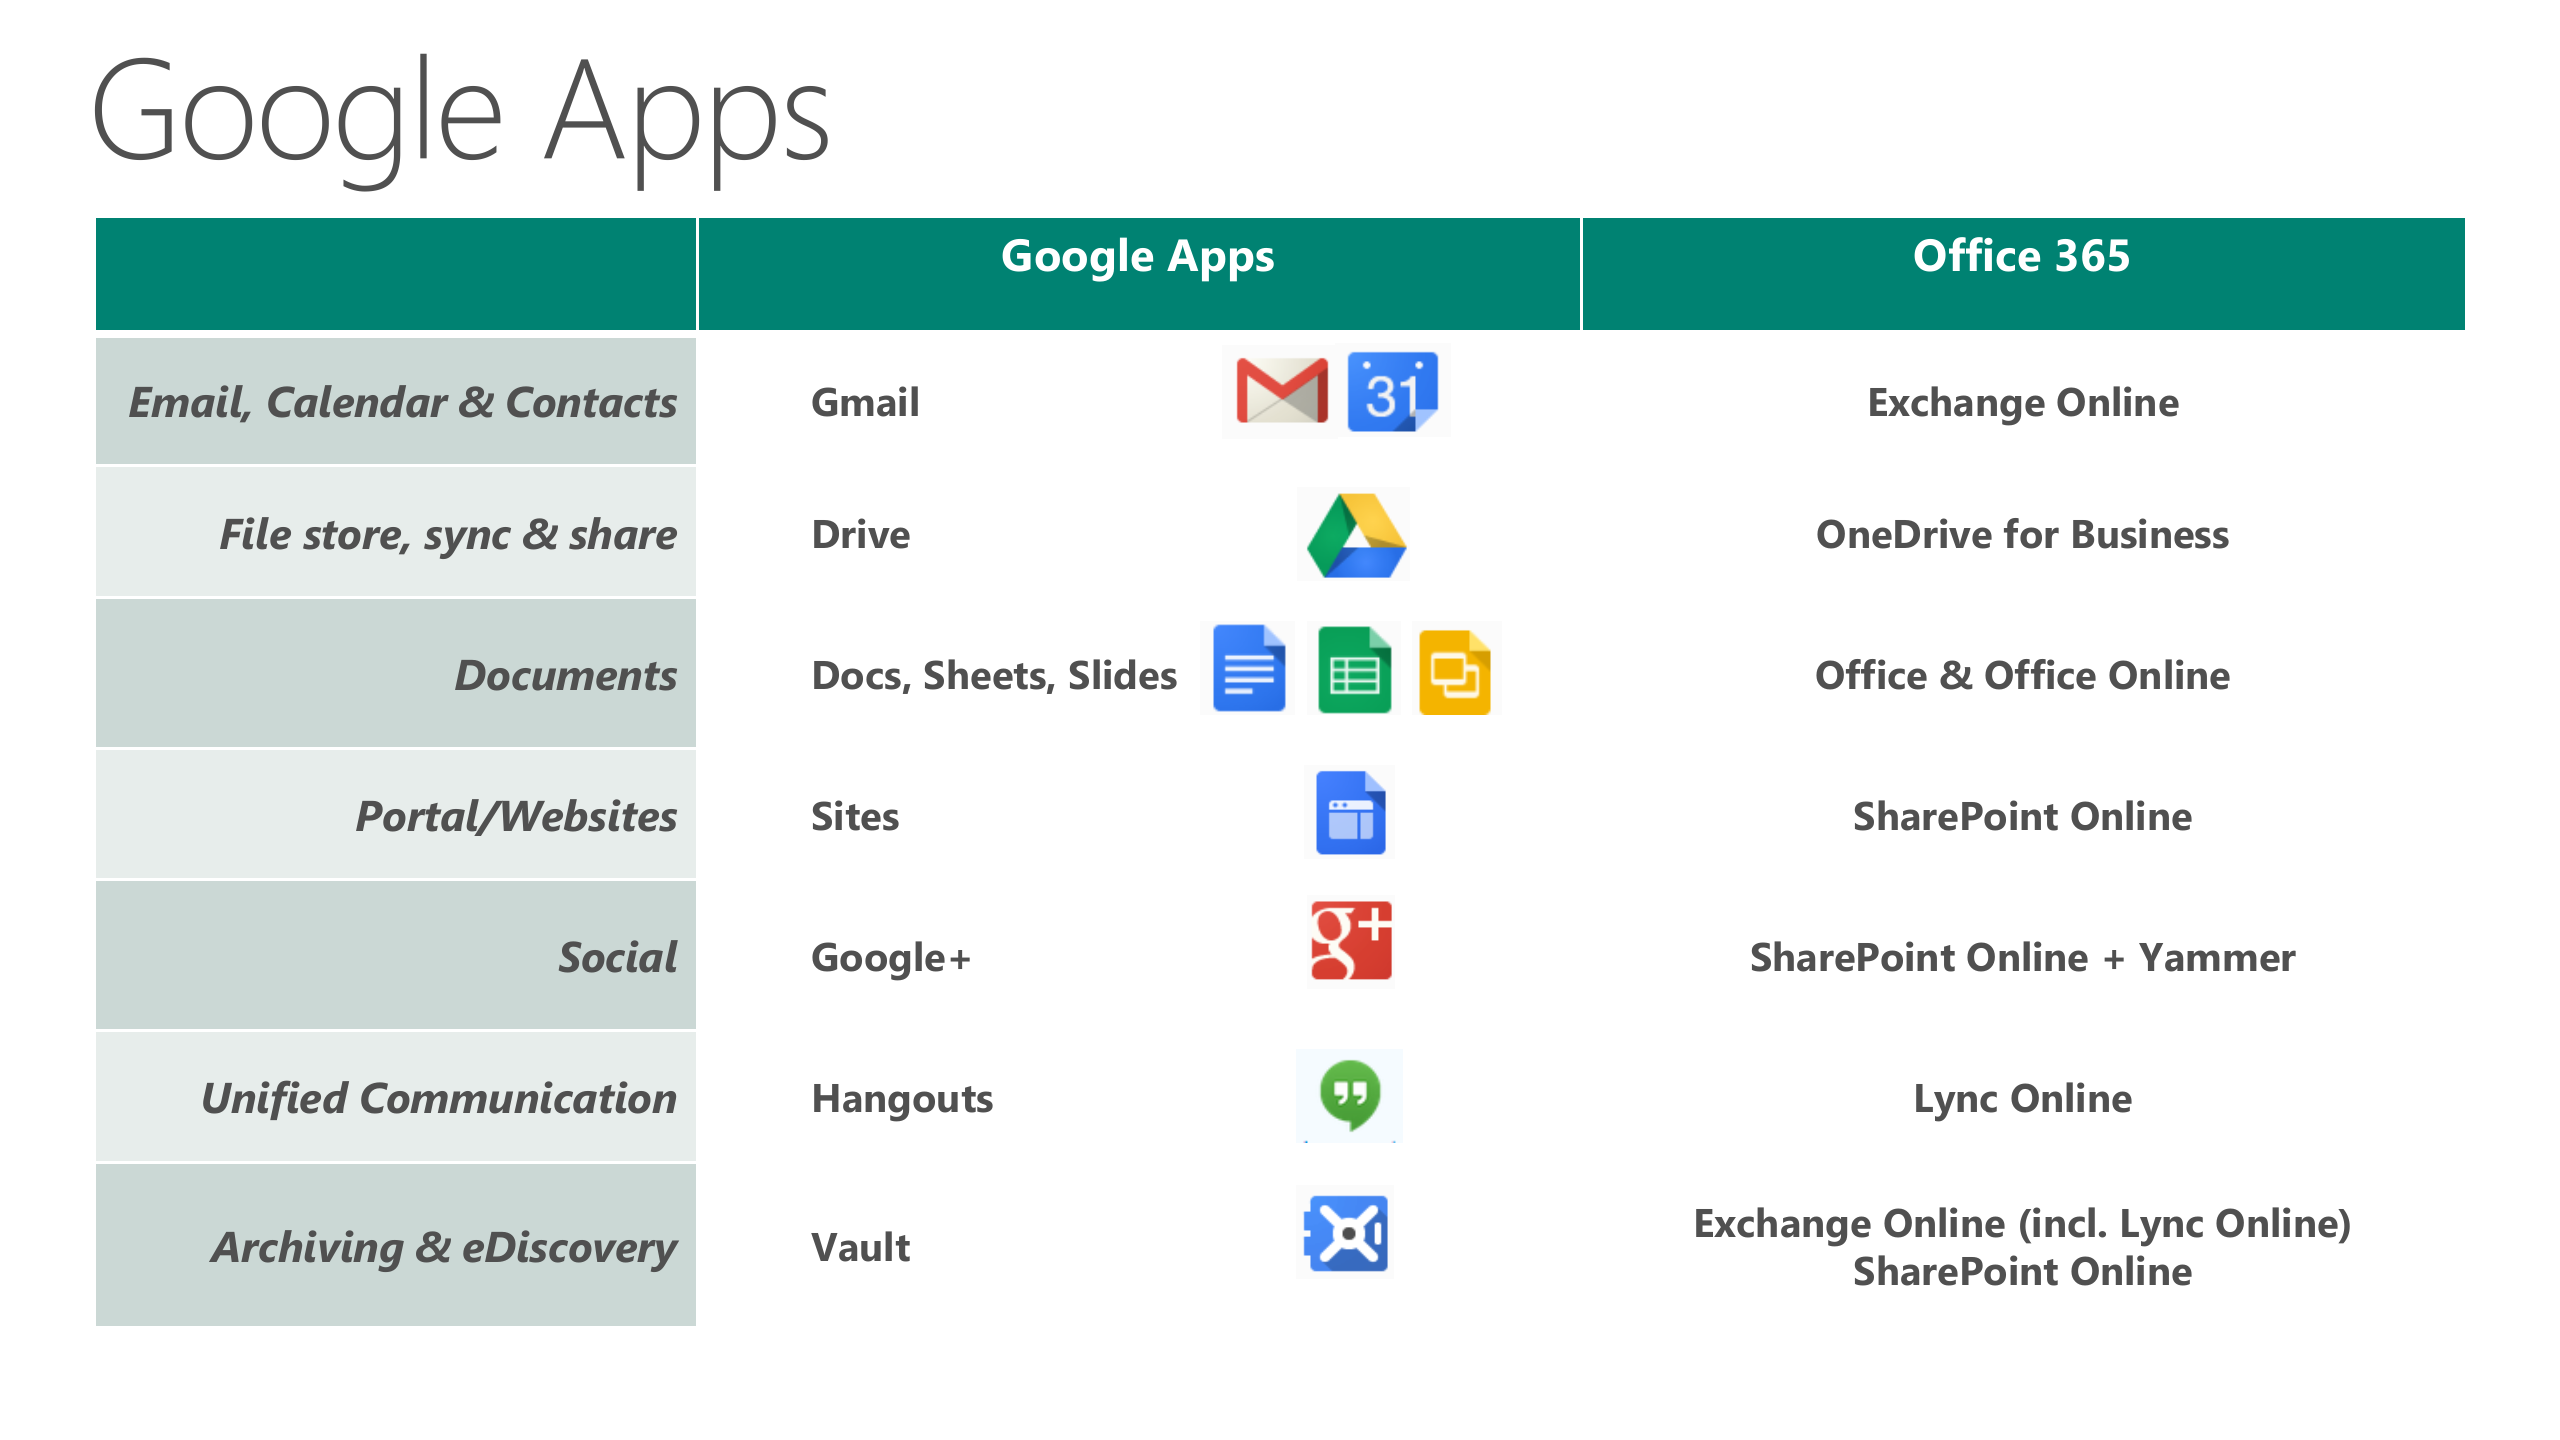Select the Google Vault safe icon
Image resolution: width=2560 pixels, height=1440 pixels.
[1345, 1234]
